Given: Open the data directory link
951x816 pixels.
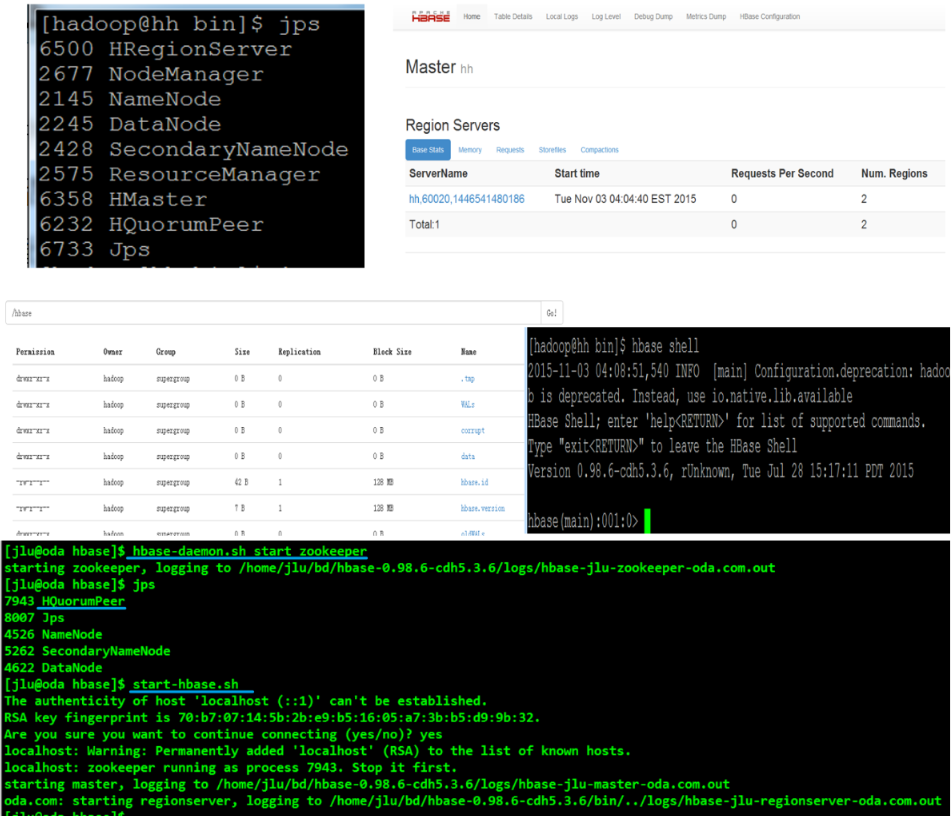Looking at the screenshot, I should (x=468, y=456).
